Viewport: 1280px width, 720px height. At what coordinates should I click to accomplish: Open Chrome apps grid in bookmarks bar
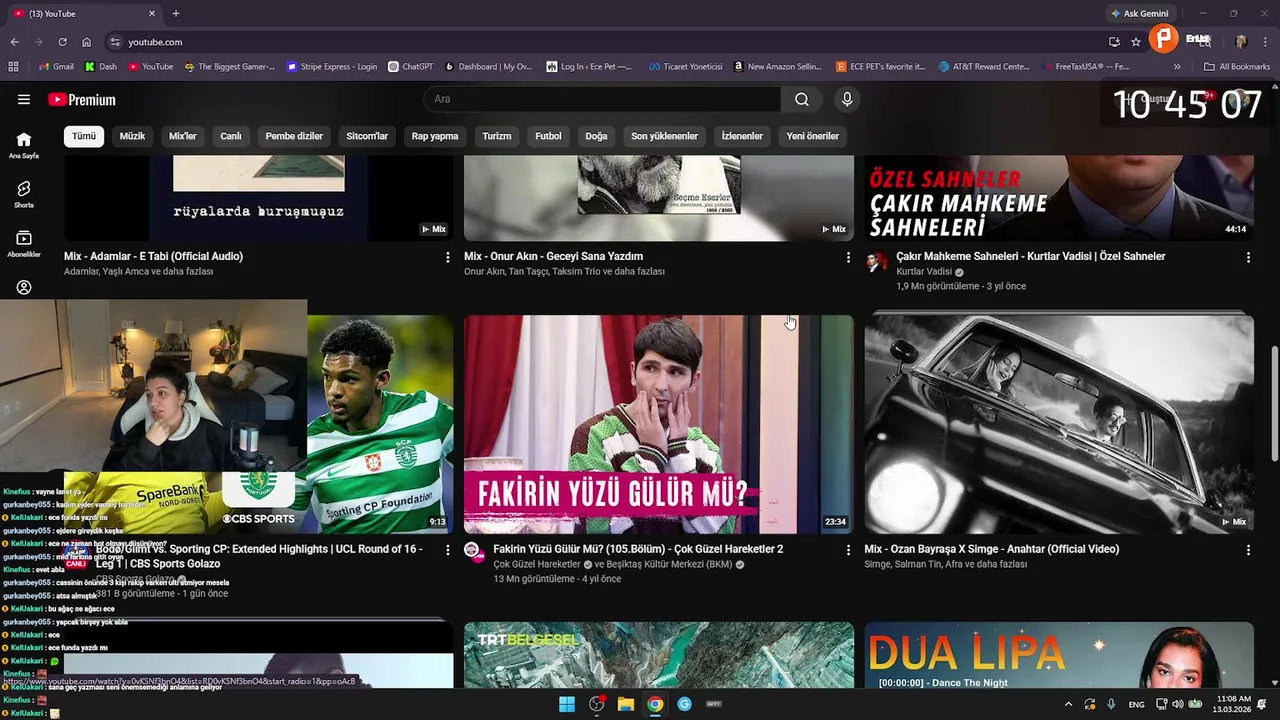[x=13, y=67]
